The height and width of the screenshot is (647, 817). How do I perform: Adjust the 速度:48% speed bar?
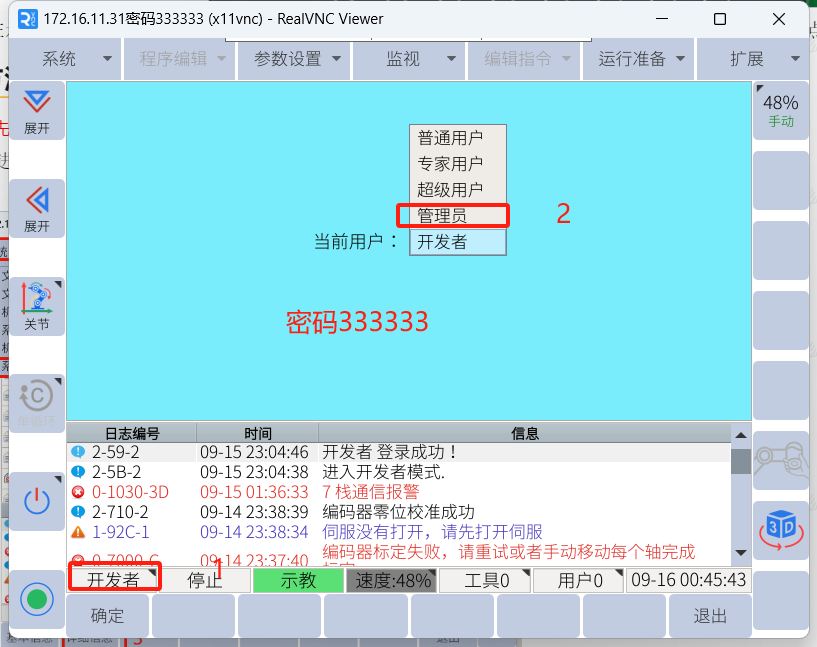[391, 581]
